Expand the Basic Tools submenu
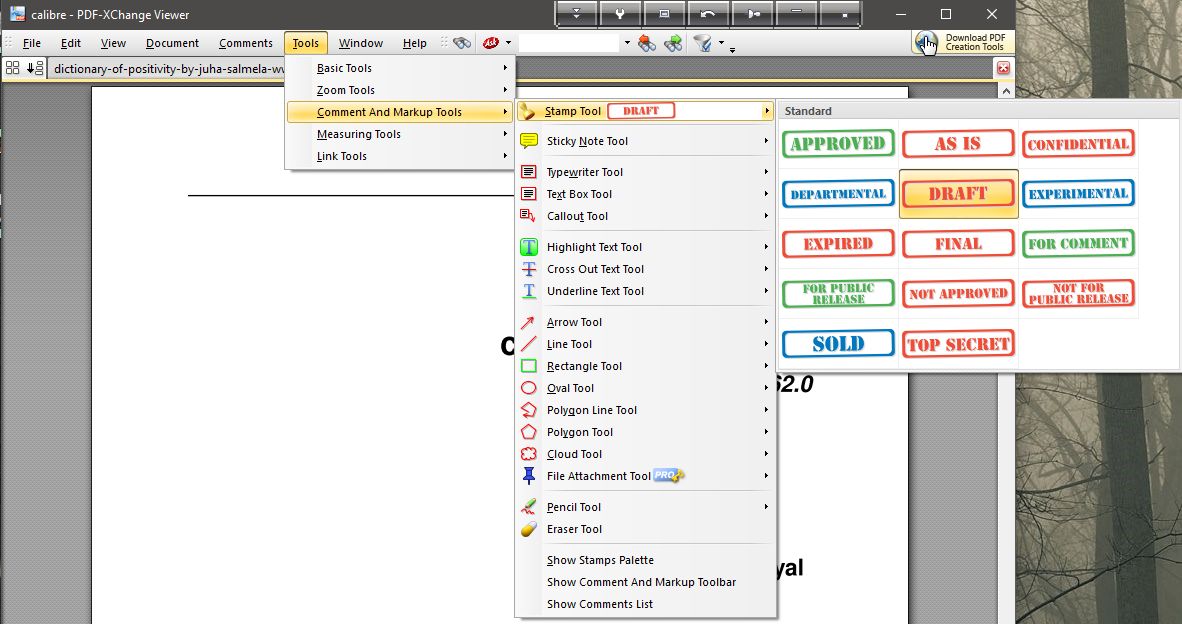 click(400, 68)
